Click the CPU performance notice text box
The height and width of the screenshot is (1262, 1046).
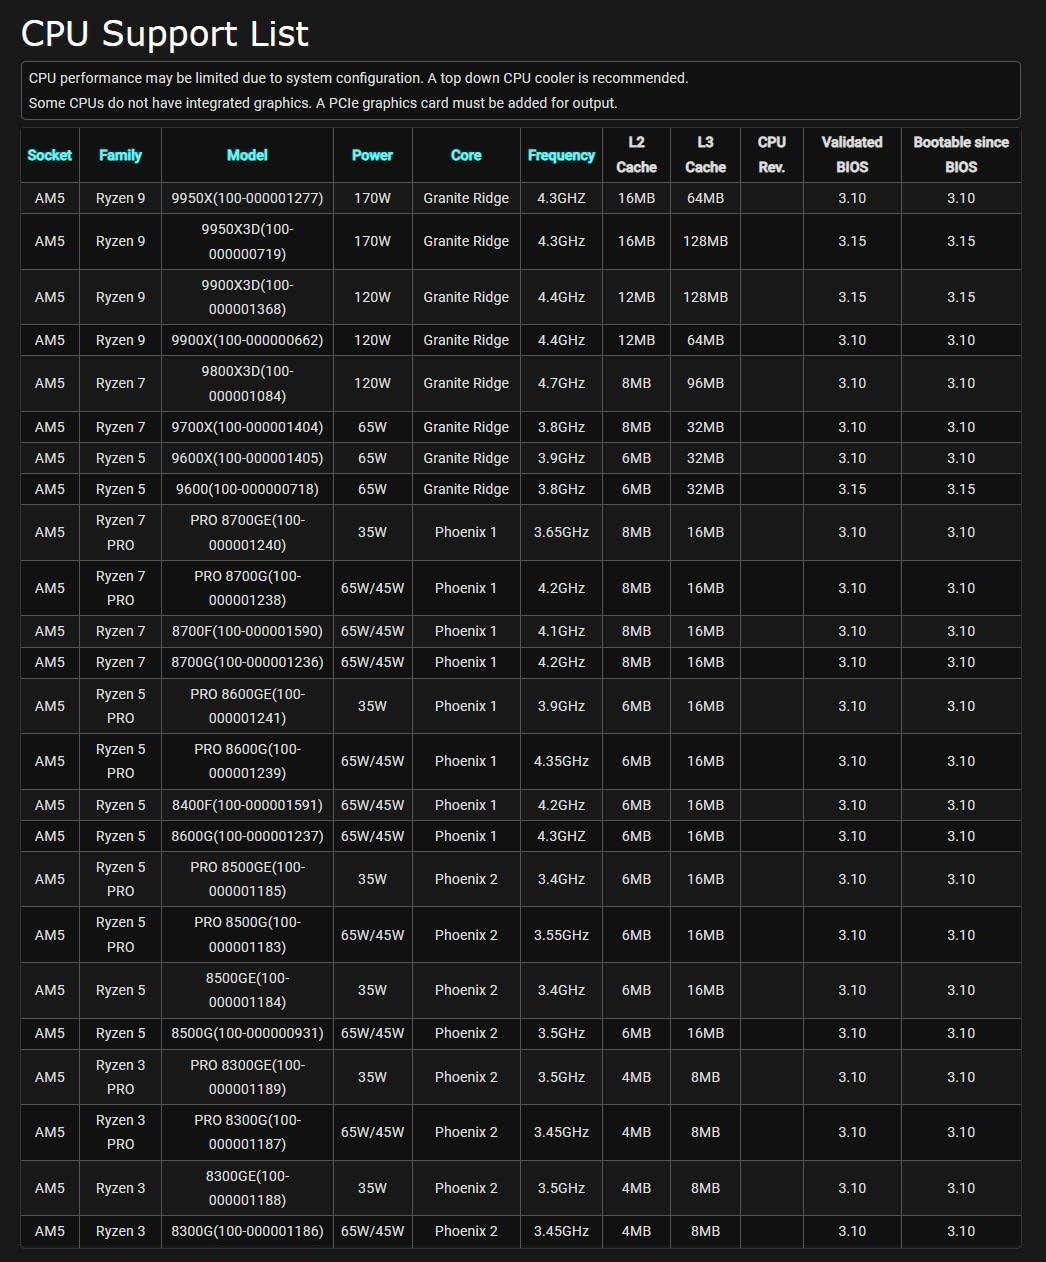pos(521,90)
